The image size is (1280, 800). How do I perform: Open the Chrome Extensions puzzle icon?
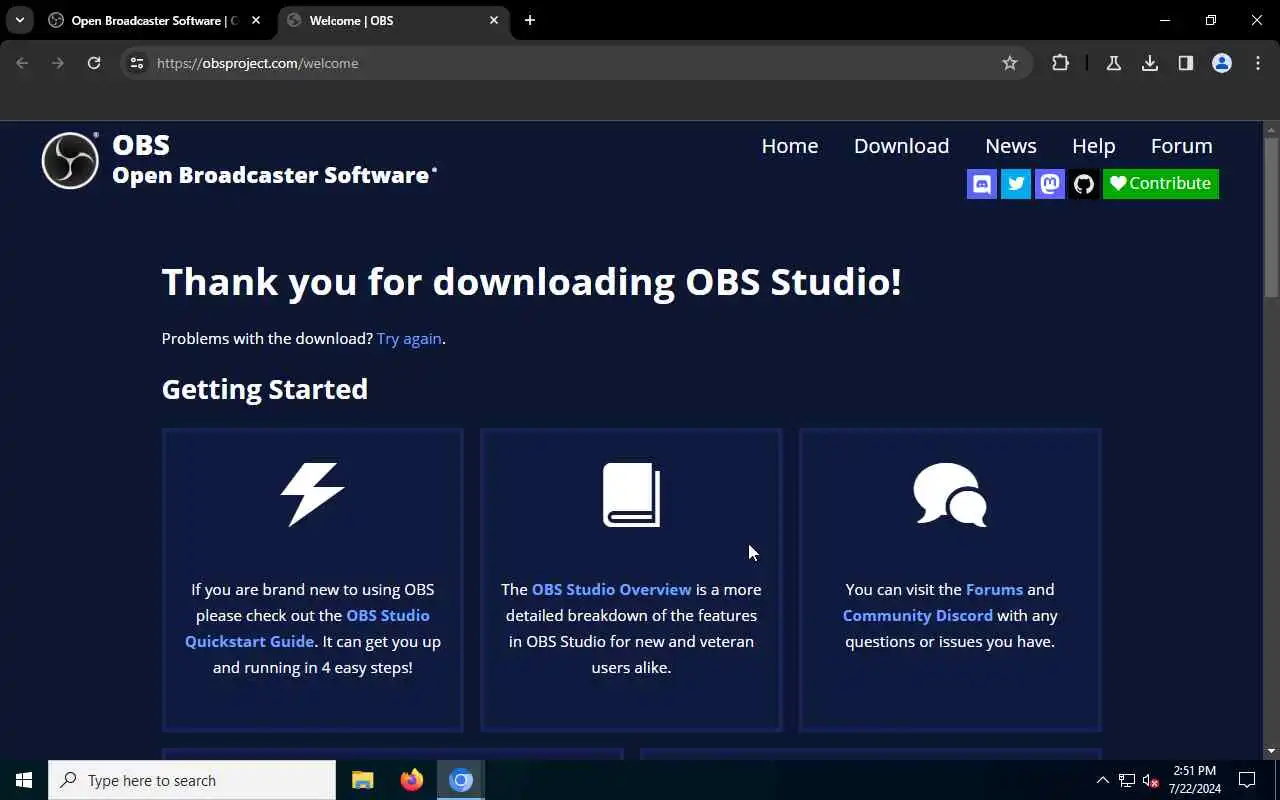[x=1060, y=63]
